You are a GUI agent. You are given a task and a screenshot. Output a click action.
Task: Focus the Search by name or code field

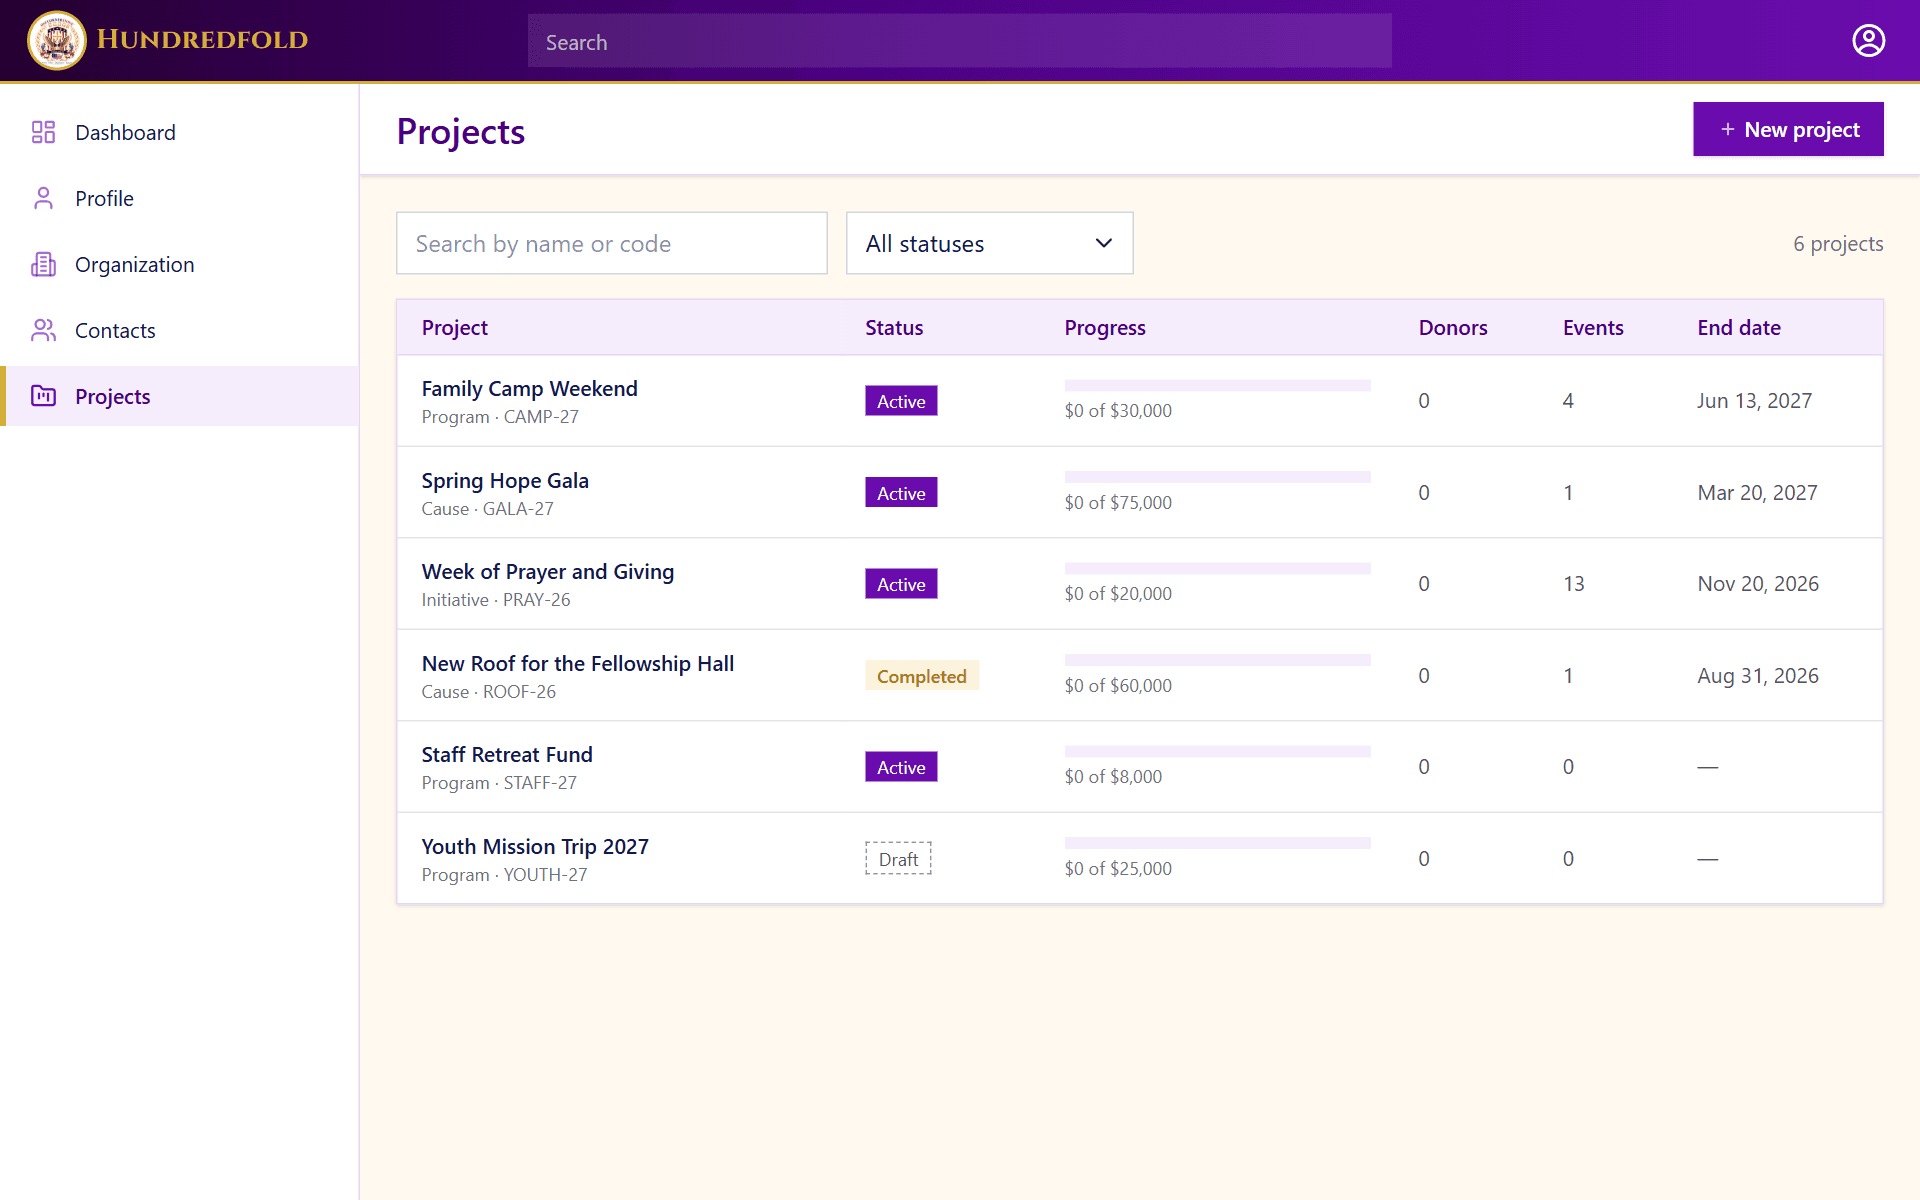click(612, 243)
